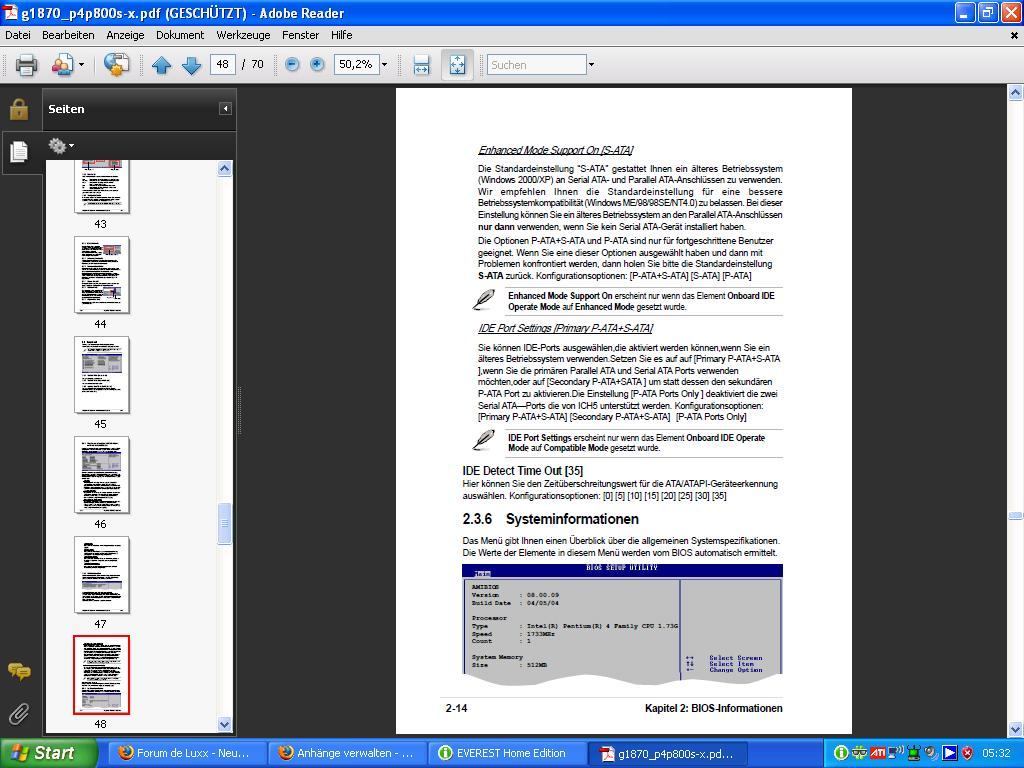Click the 2.3.6 Systeminformationen heading
Image resolution: width=1024 pixels, height=768 pixels.
(551, 519)
